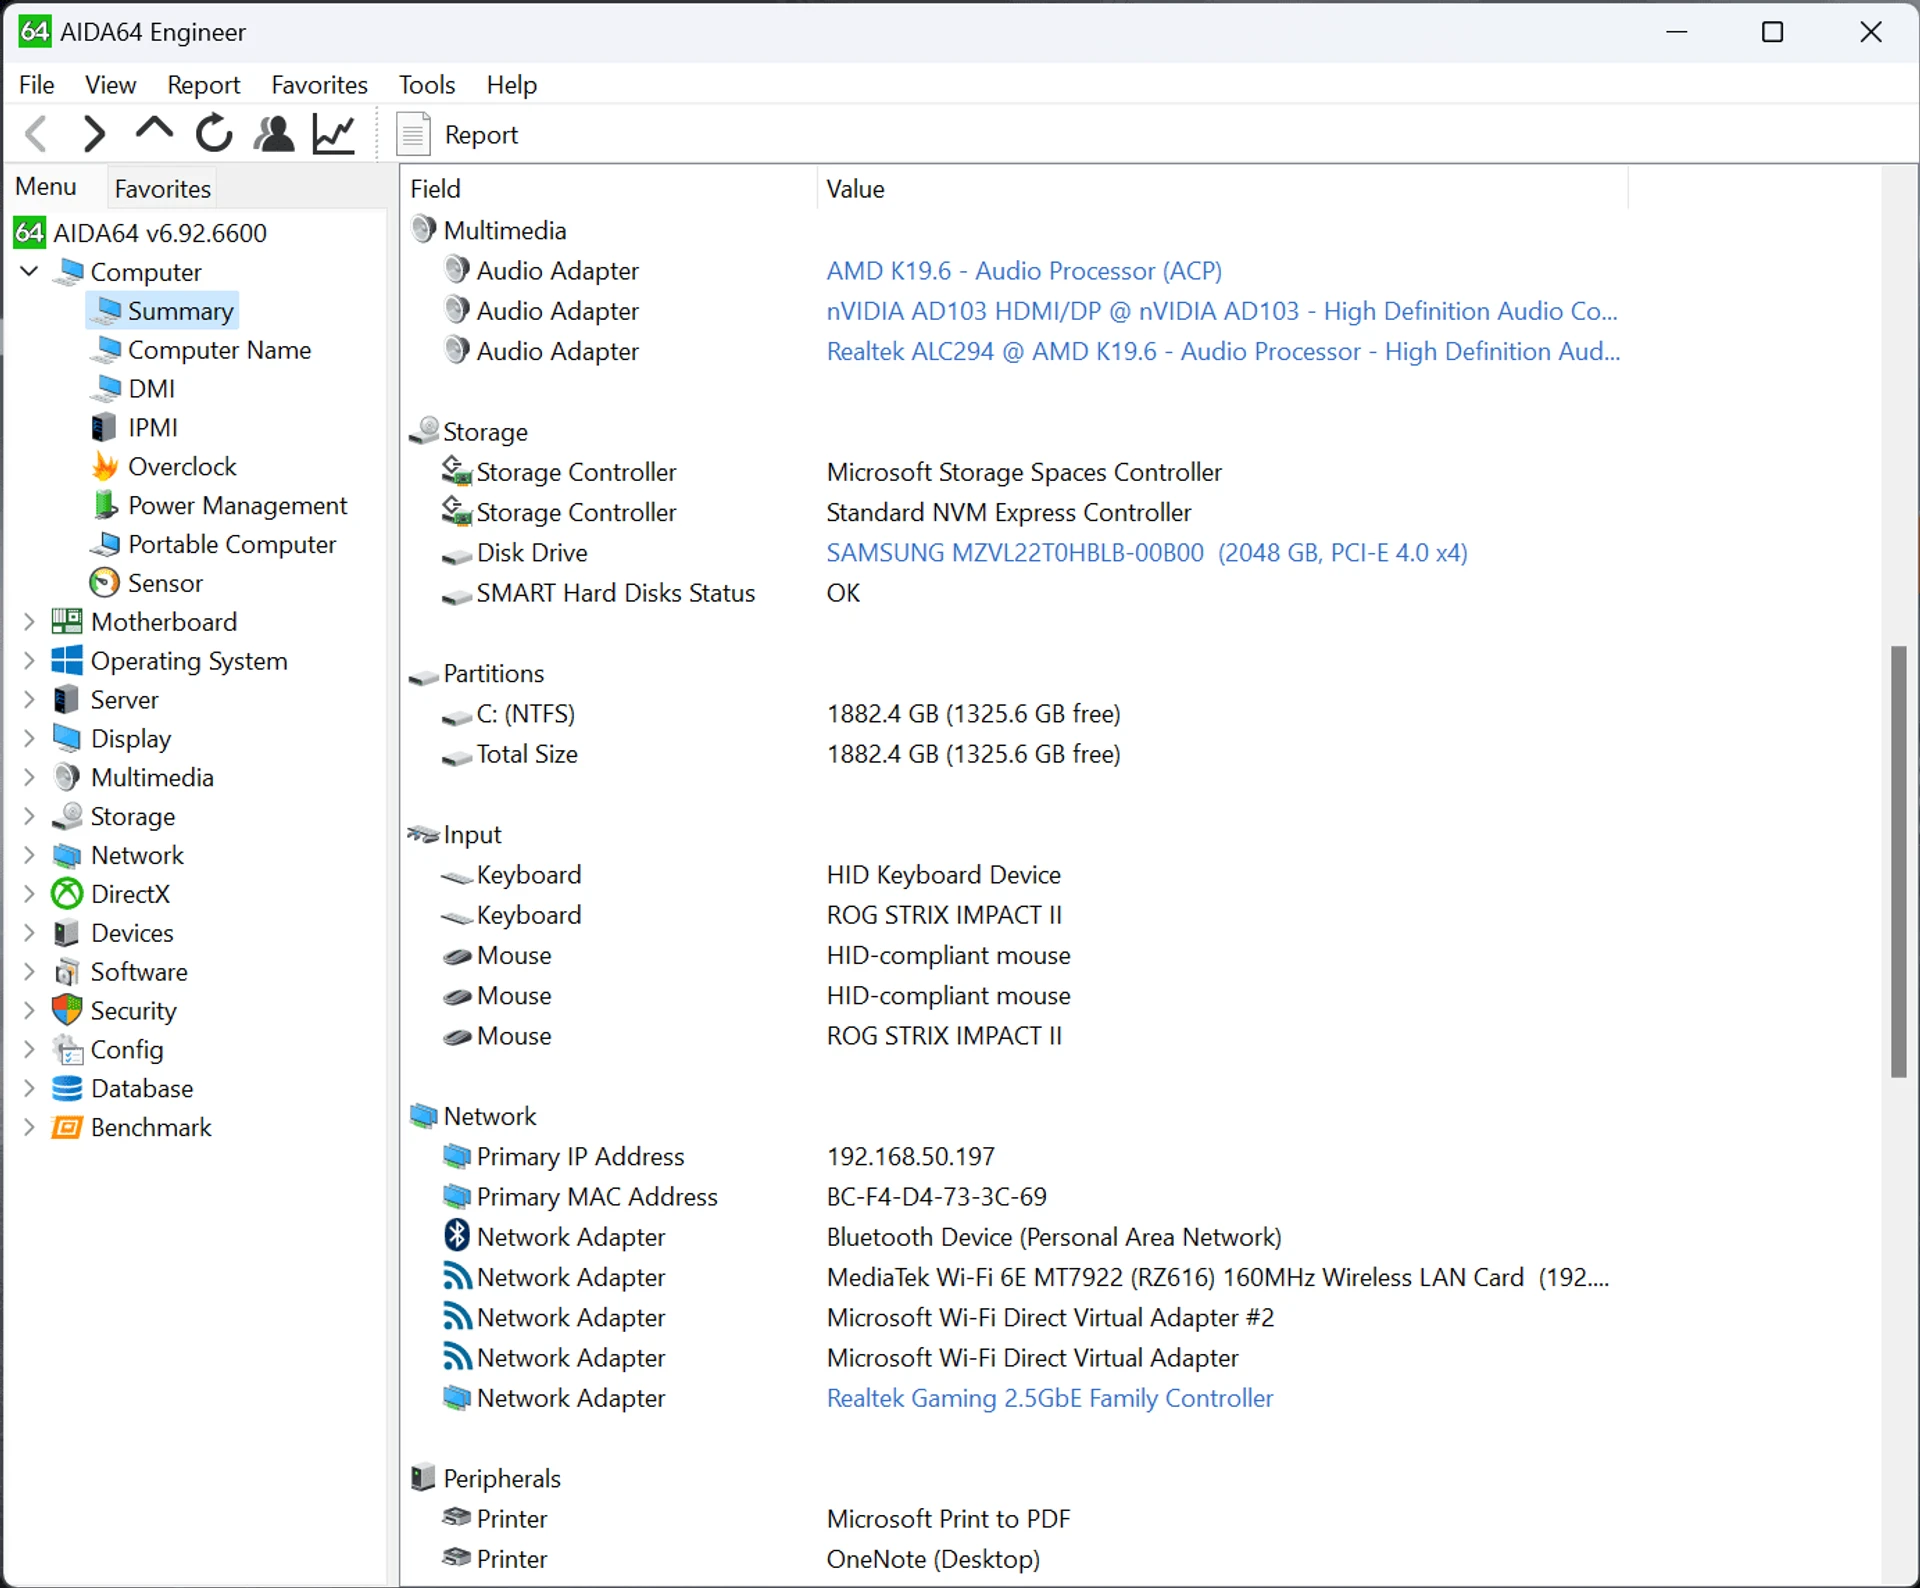Click the Peripherals section icon in report

click(424, 1477)
